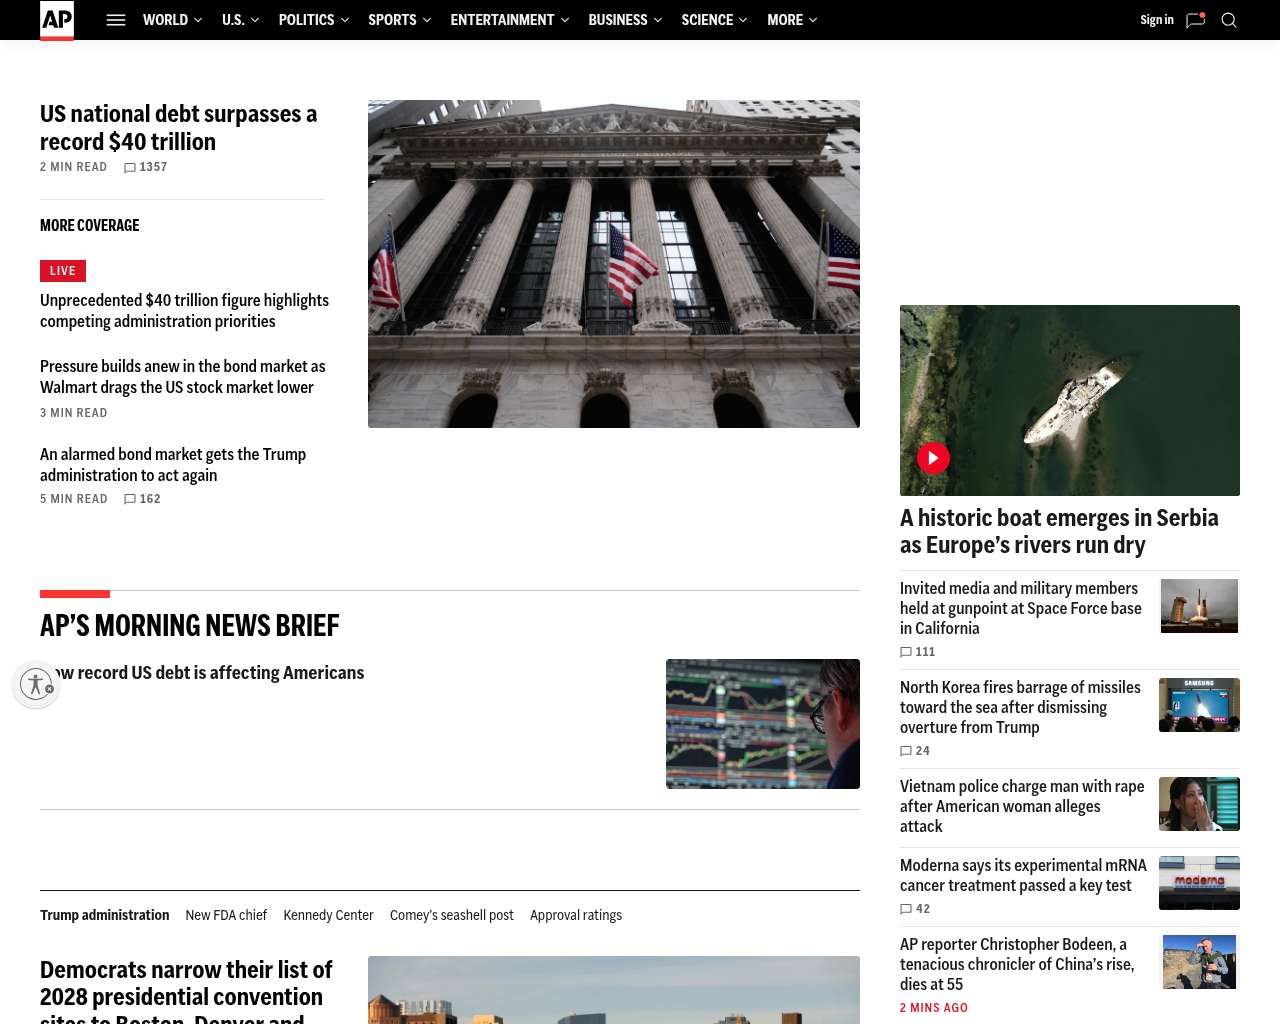Play the Serbia boat video
Screen dimensions: 1280x1024
[x=933, y=458]
